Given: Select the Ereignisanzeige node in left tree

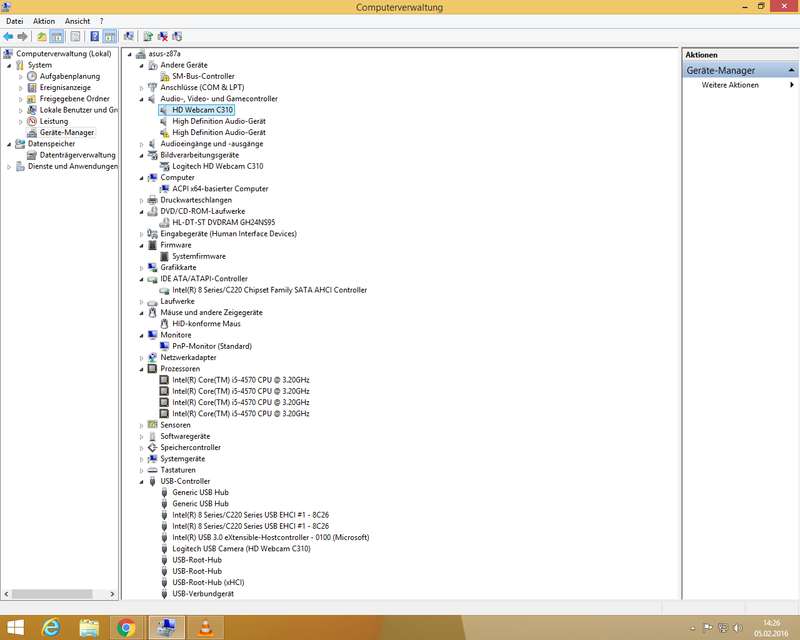Looking at the screenshot, I should coord(65,87).
